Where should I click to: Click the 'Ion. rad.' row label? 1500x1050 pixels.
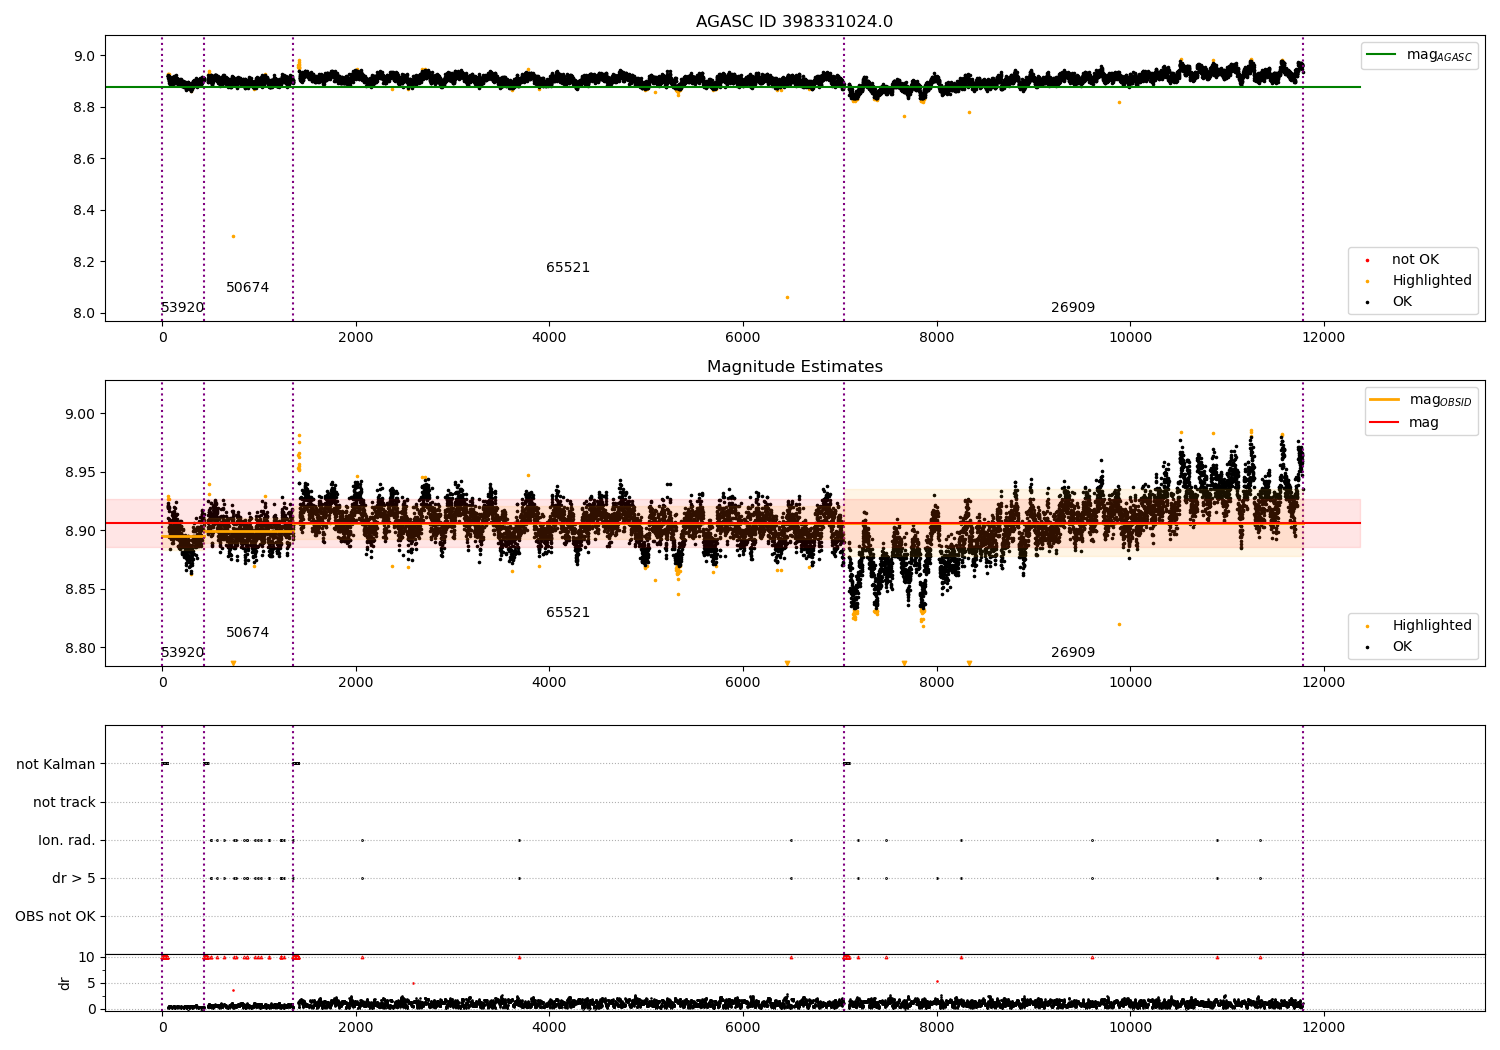[x=67, y=841]
